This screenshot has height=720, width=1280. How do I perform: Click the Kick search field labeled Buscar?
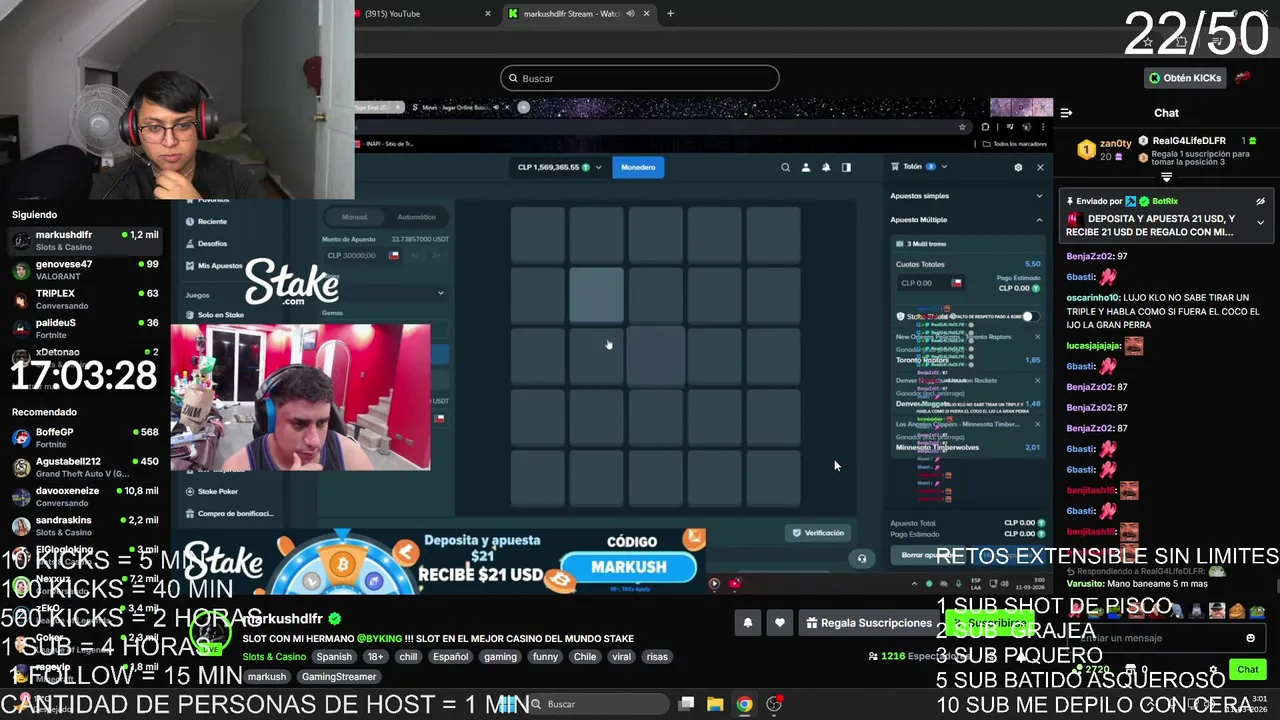pos(640,78)
